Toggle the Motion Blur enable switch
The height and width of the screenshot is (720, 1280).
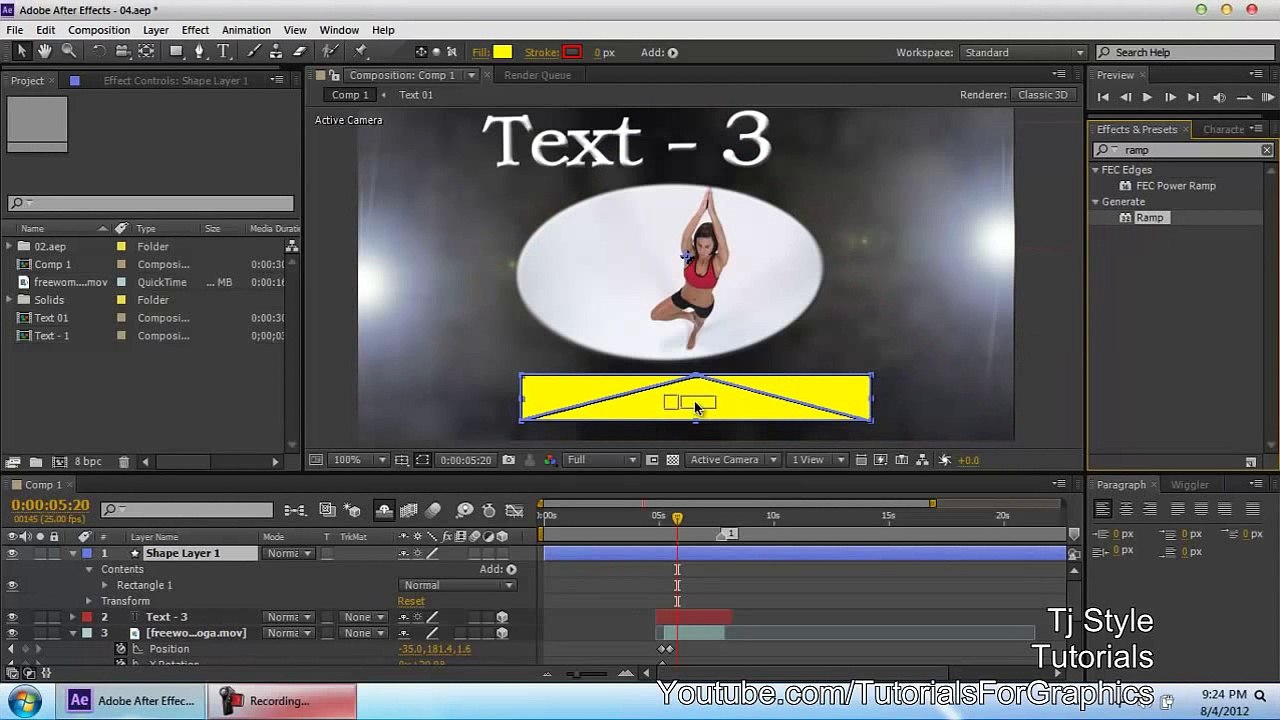tap(433, 511)
